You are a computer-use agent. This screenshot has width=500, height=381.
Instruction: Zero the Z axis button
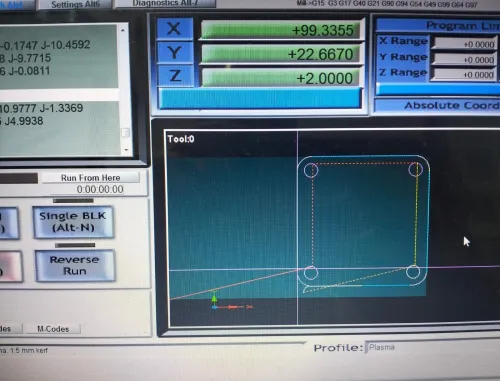(175, 76)
